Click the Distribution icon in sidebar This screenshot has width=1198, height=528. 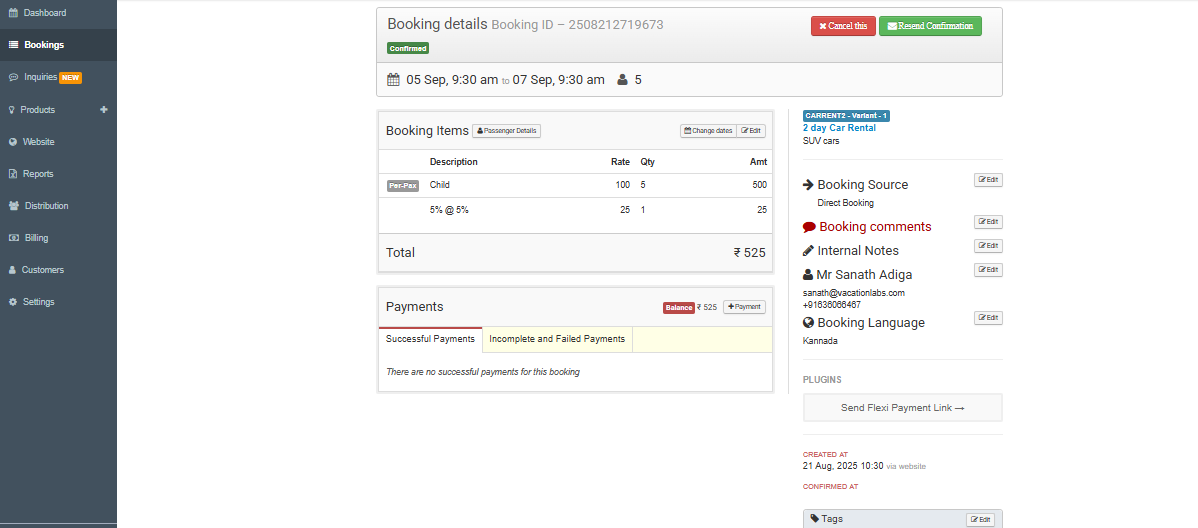(x=13, y=206)
